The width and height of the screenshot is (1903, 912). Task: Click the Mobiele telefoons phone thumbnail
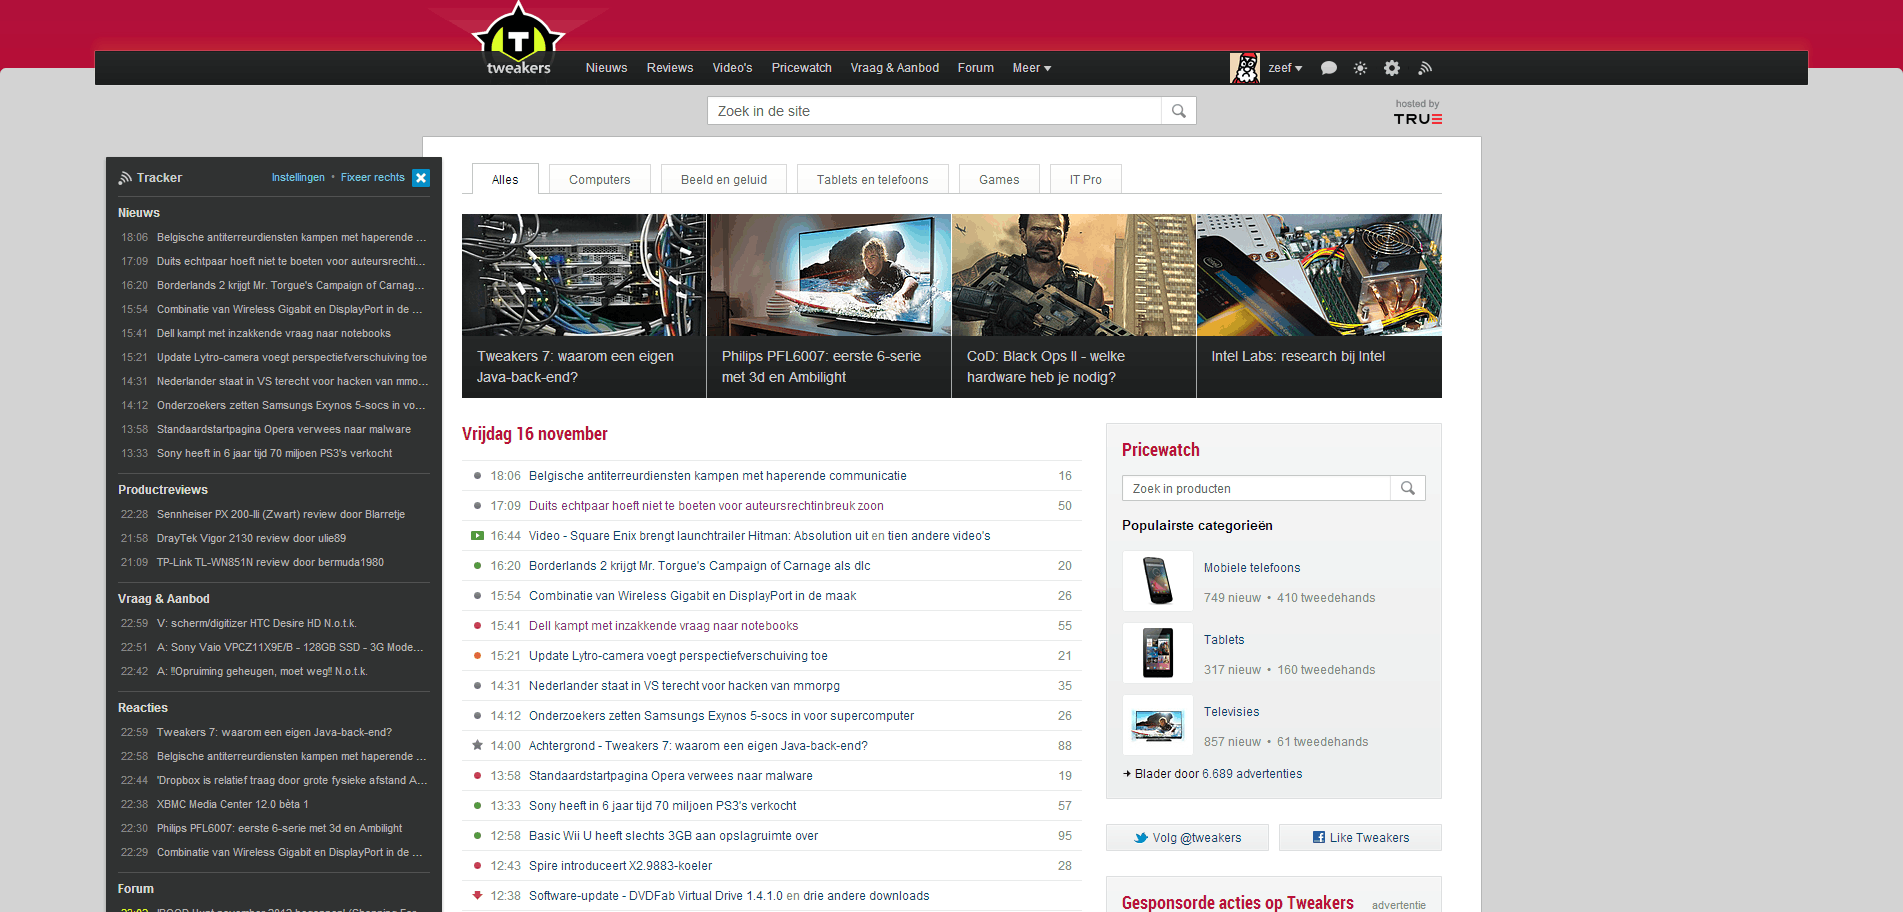coord(1158,581)
